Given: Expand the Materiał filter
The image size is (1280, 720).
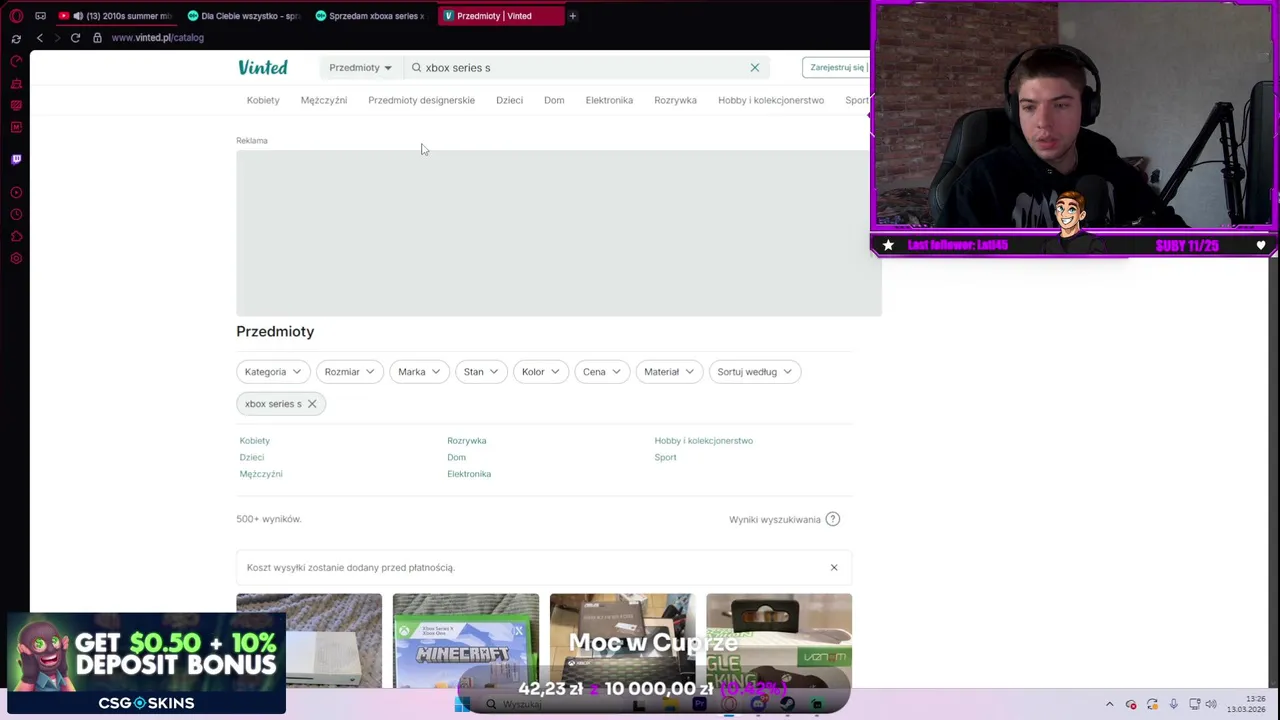Looking at the screenshot, I should pos(669,372).
